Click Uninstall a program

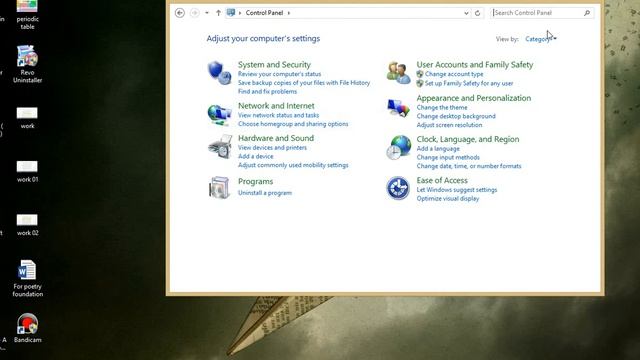265,193
